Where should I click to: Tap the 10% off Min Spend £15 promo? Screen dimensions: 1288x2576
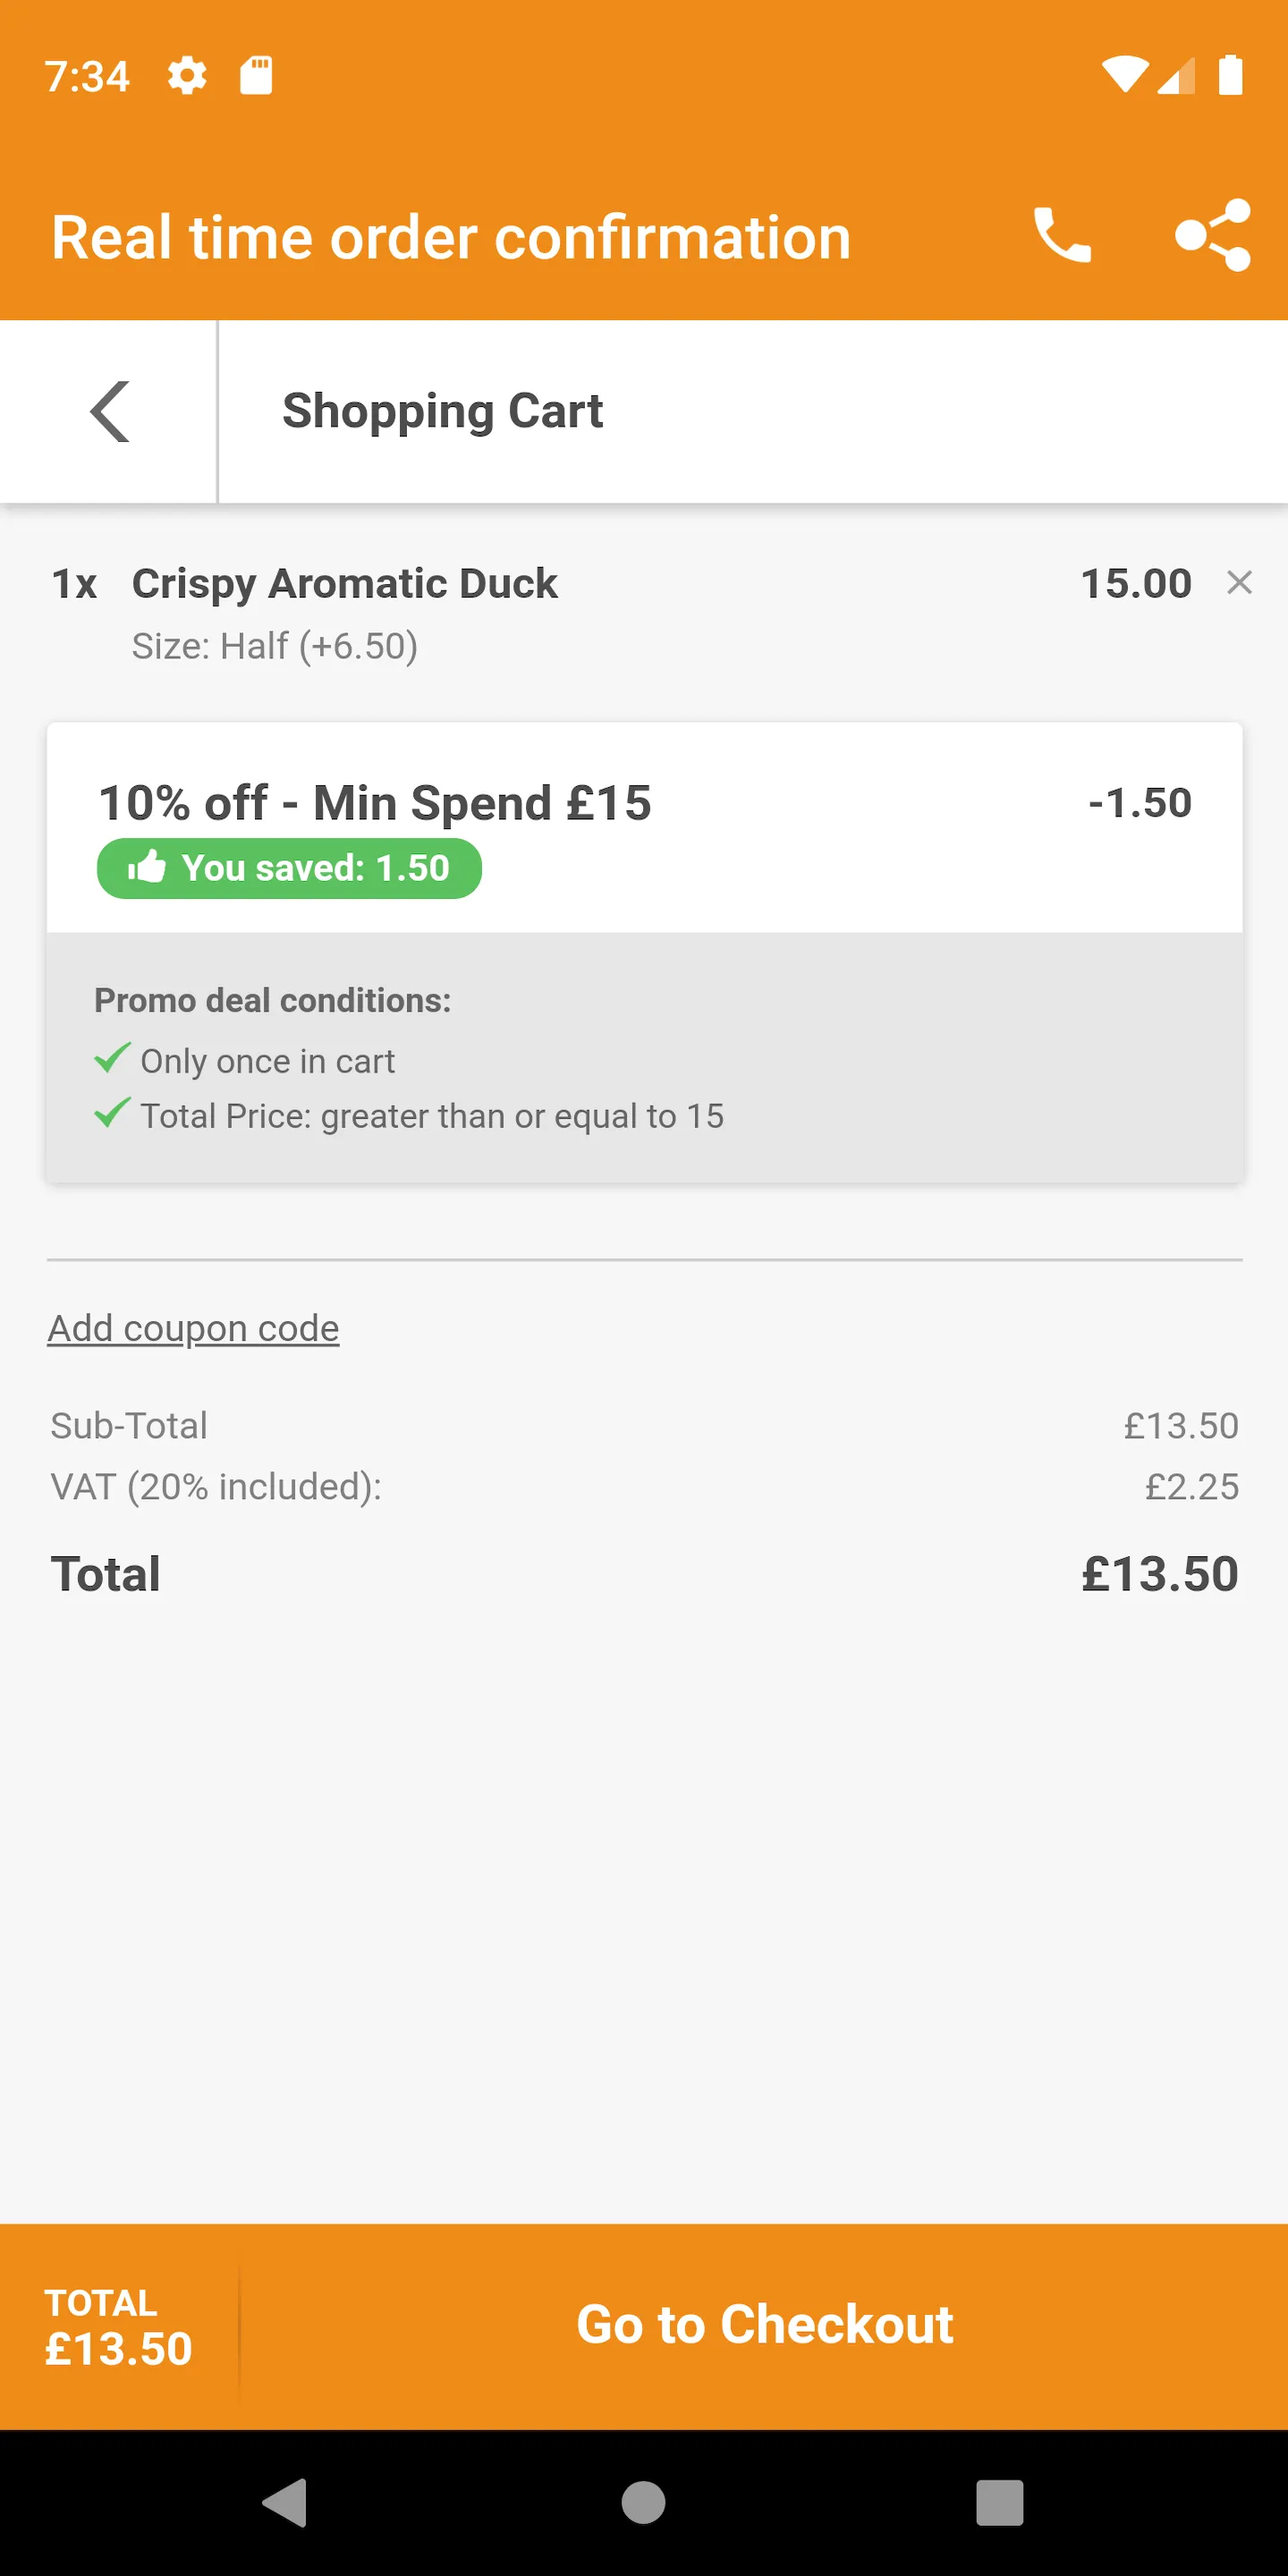click(x=375, y=802)
